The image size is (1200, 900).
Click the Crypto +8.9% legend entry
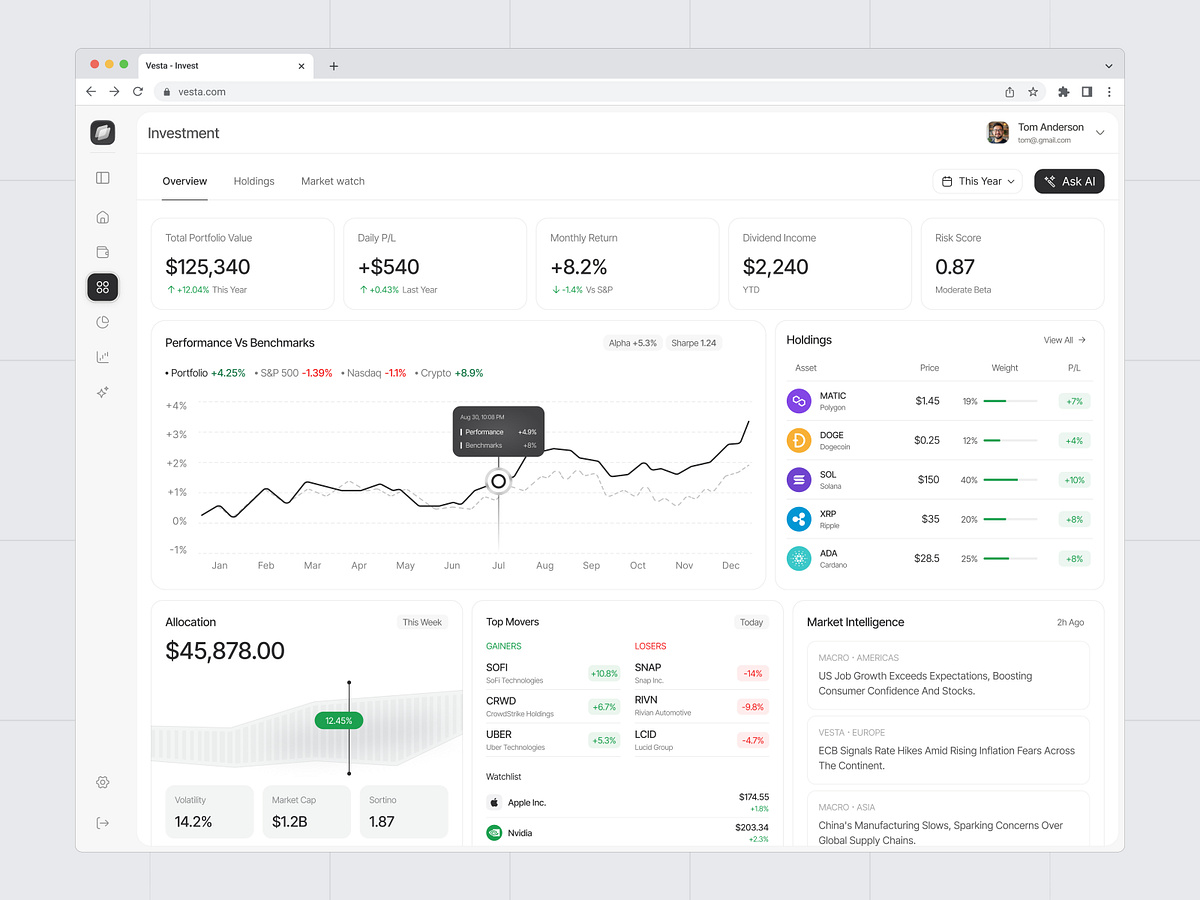point(449,373)
